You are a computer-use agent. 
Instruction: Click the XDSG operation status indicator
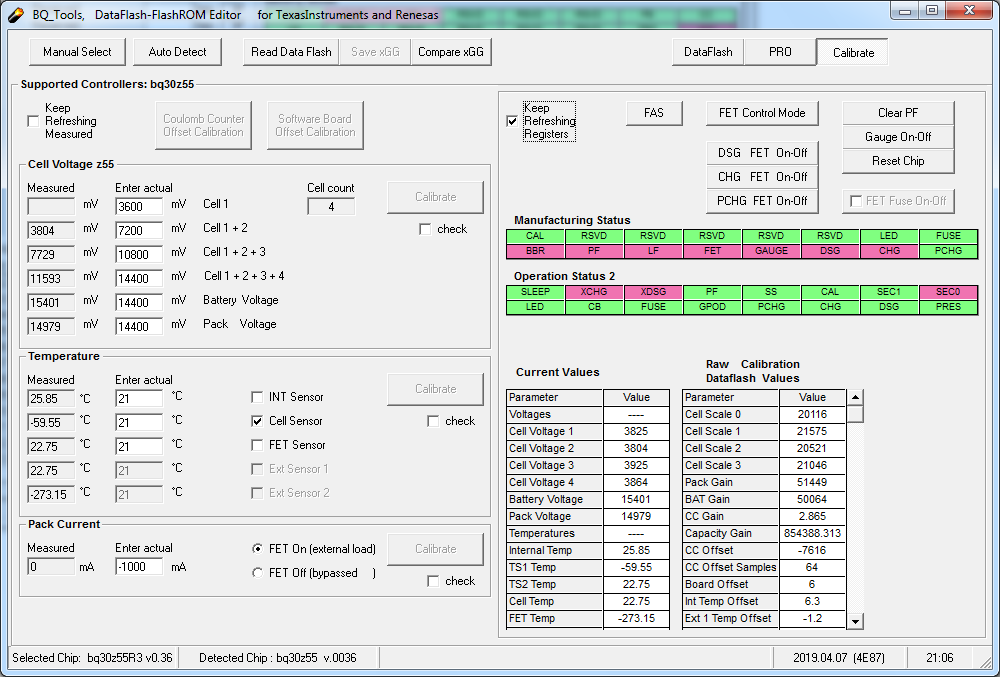[x=653, y=292]
